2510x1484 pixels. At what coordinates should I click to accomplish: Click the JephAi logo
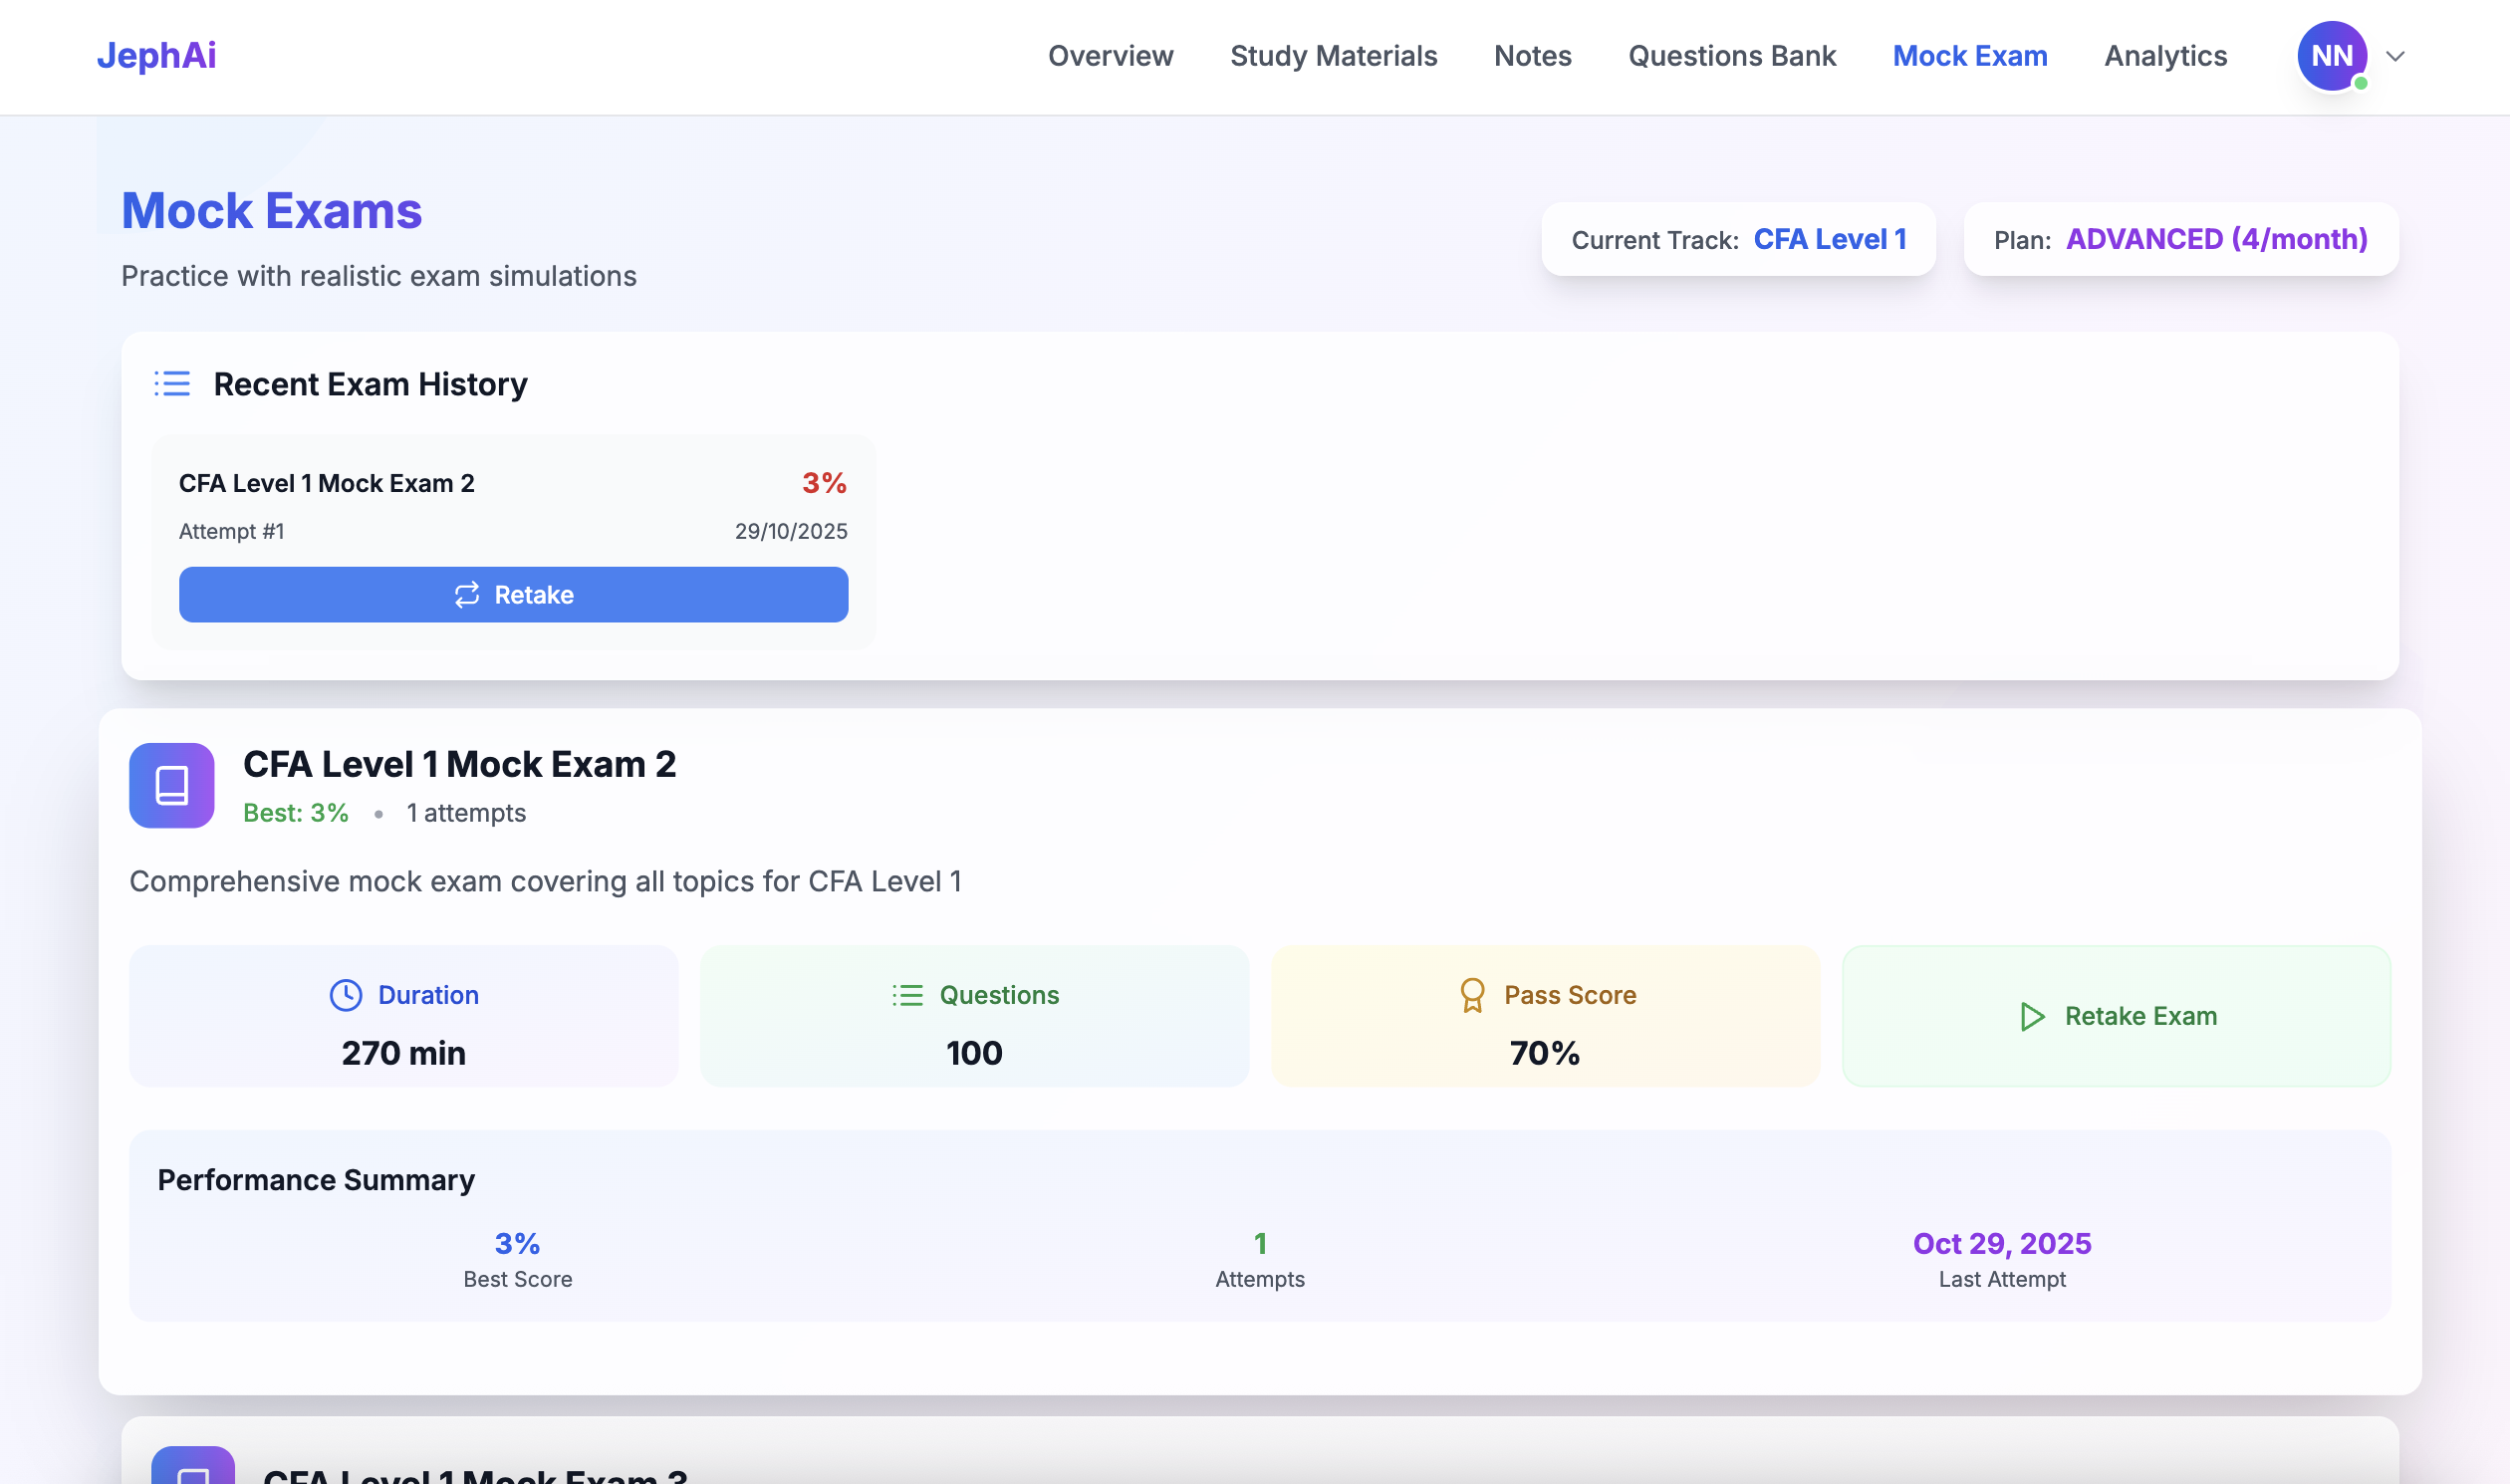(x=157, y=56)
